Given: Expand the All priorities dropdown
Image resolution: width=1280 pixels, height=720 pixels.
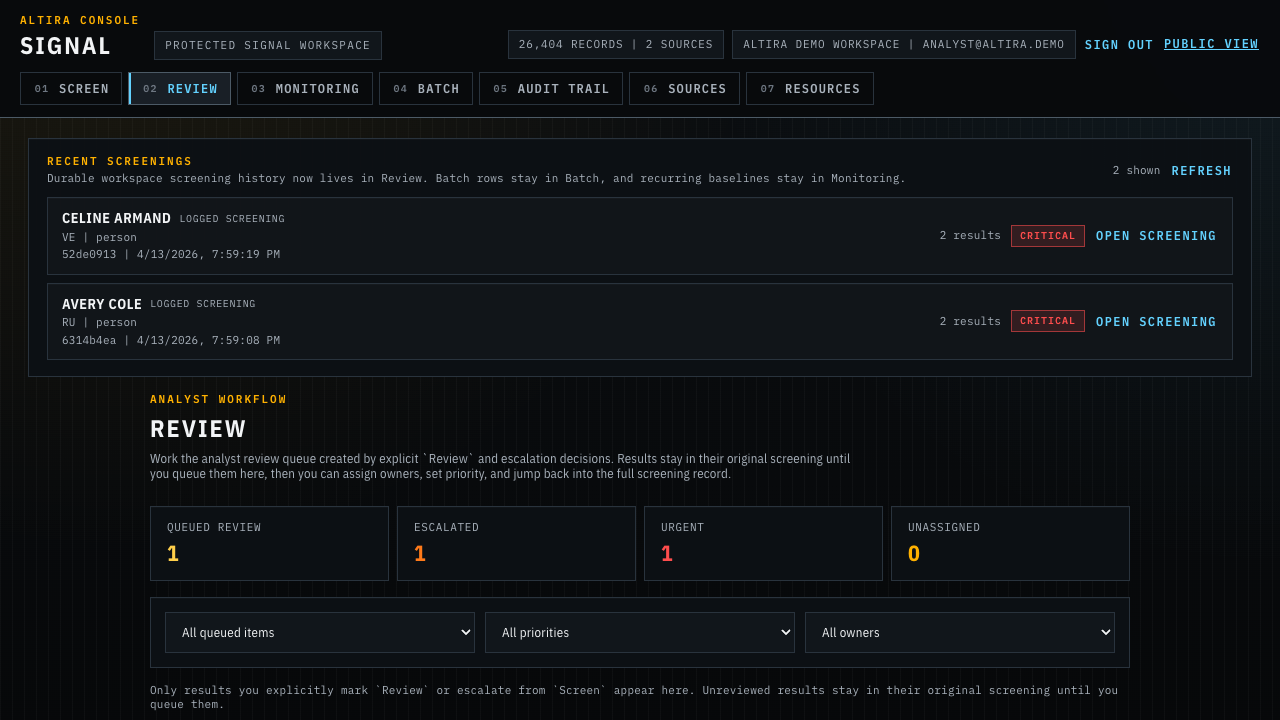Looking at the screenshot, I should [639, 632].
